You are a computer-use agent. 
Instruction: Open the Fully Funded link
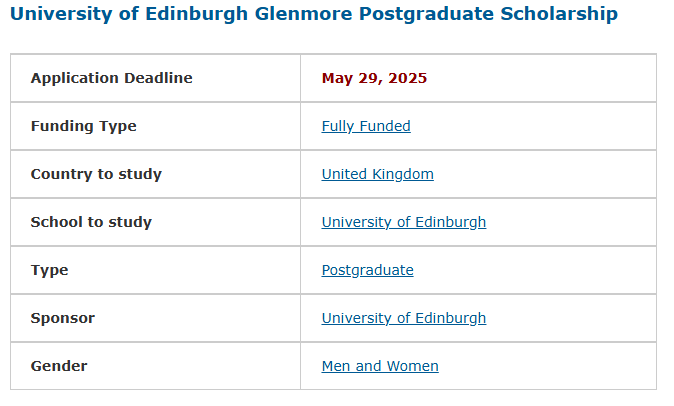(366, 126)
